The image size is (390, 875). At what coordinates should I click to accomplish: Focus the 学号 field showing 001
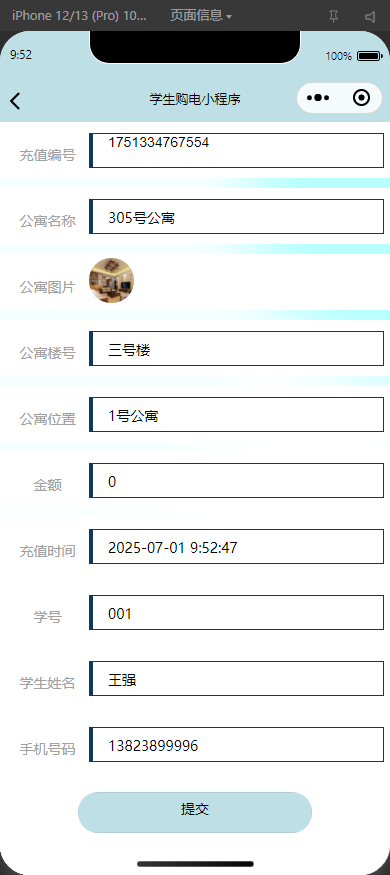click(x=237, y=613)
